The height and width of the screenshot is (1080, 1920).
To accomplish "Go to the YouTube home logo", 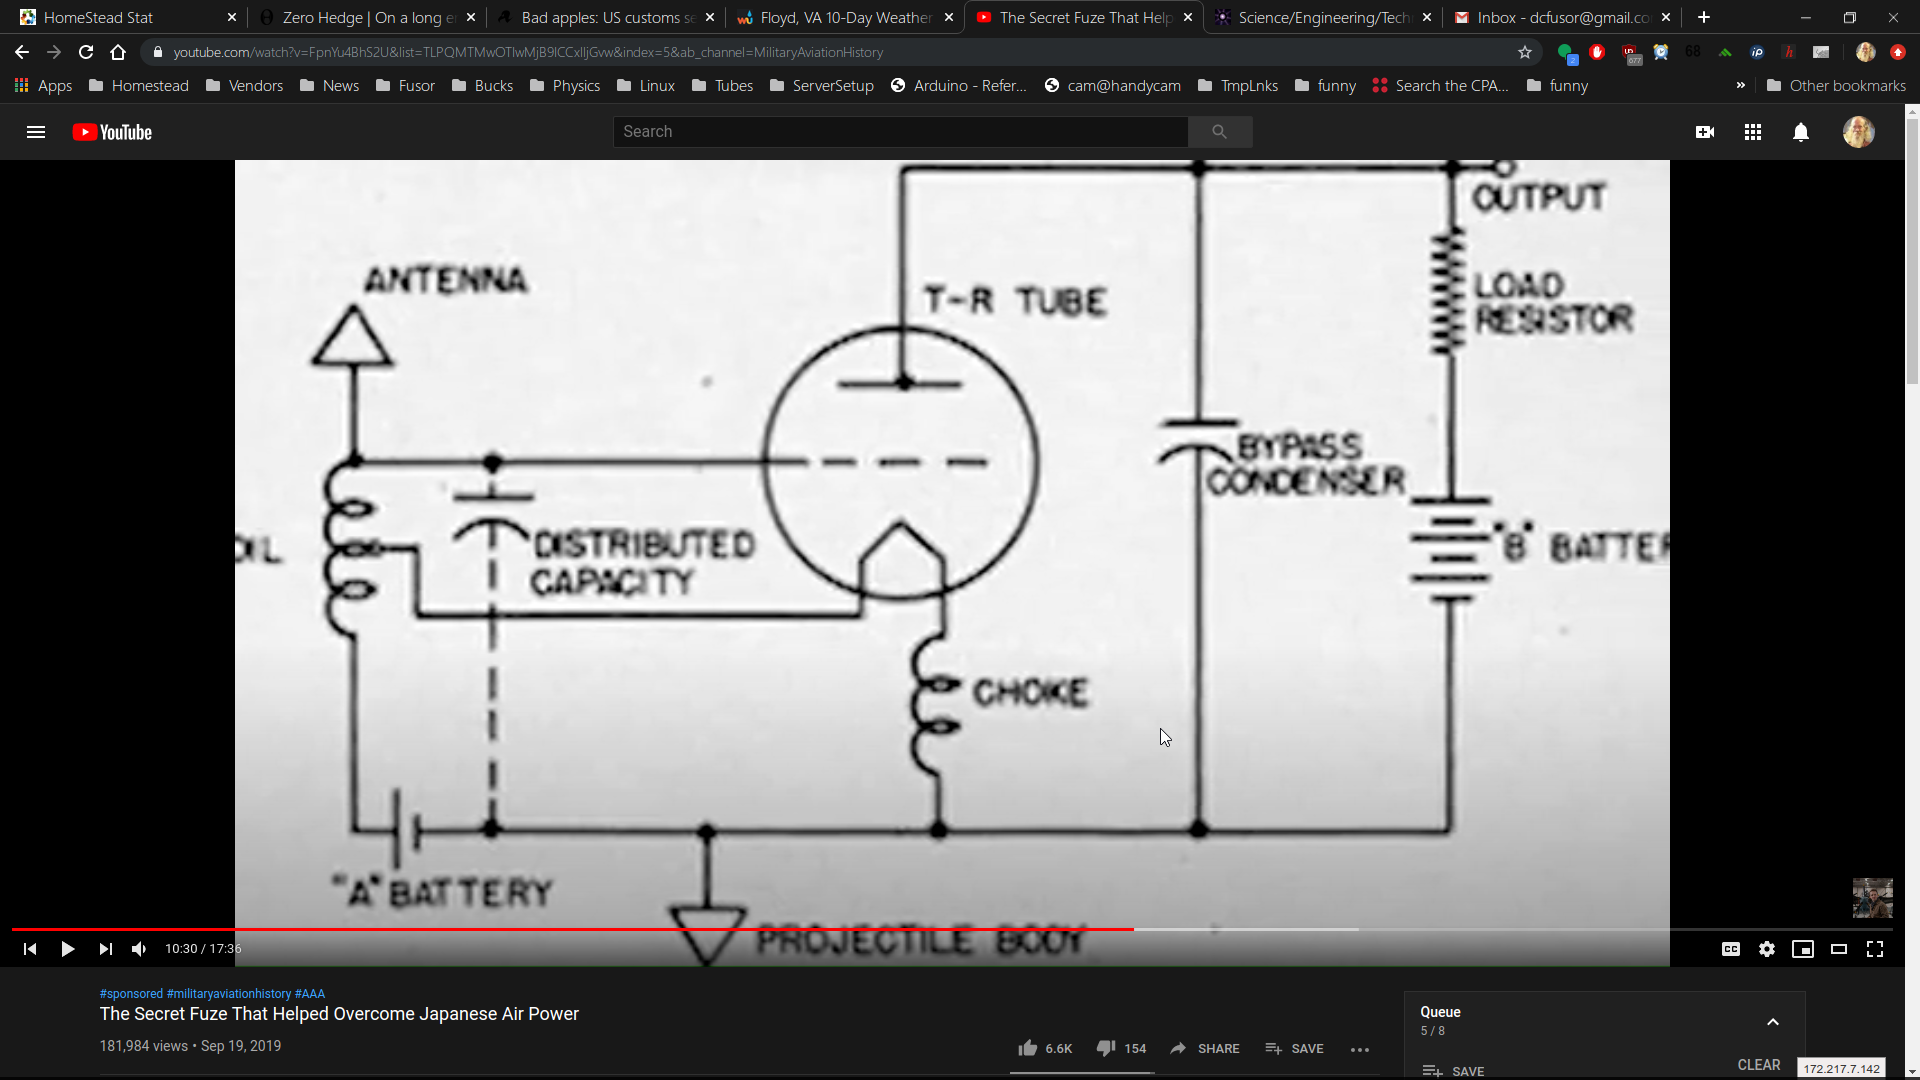I will 112,132.
